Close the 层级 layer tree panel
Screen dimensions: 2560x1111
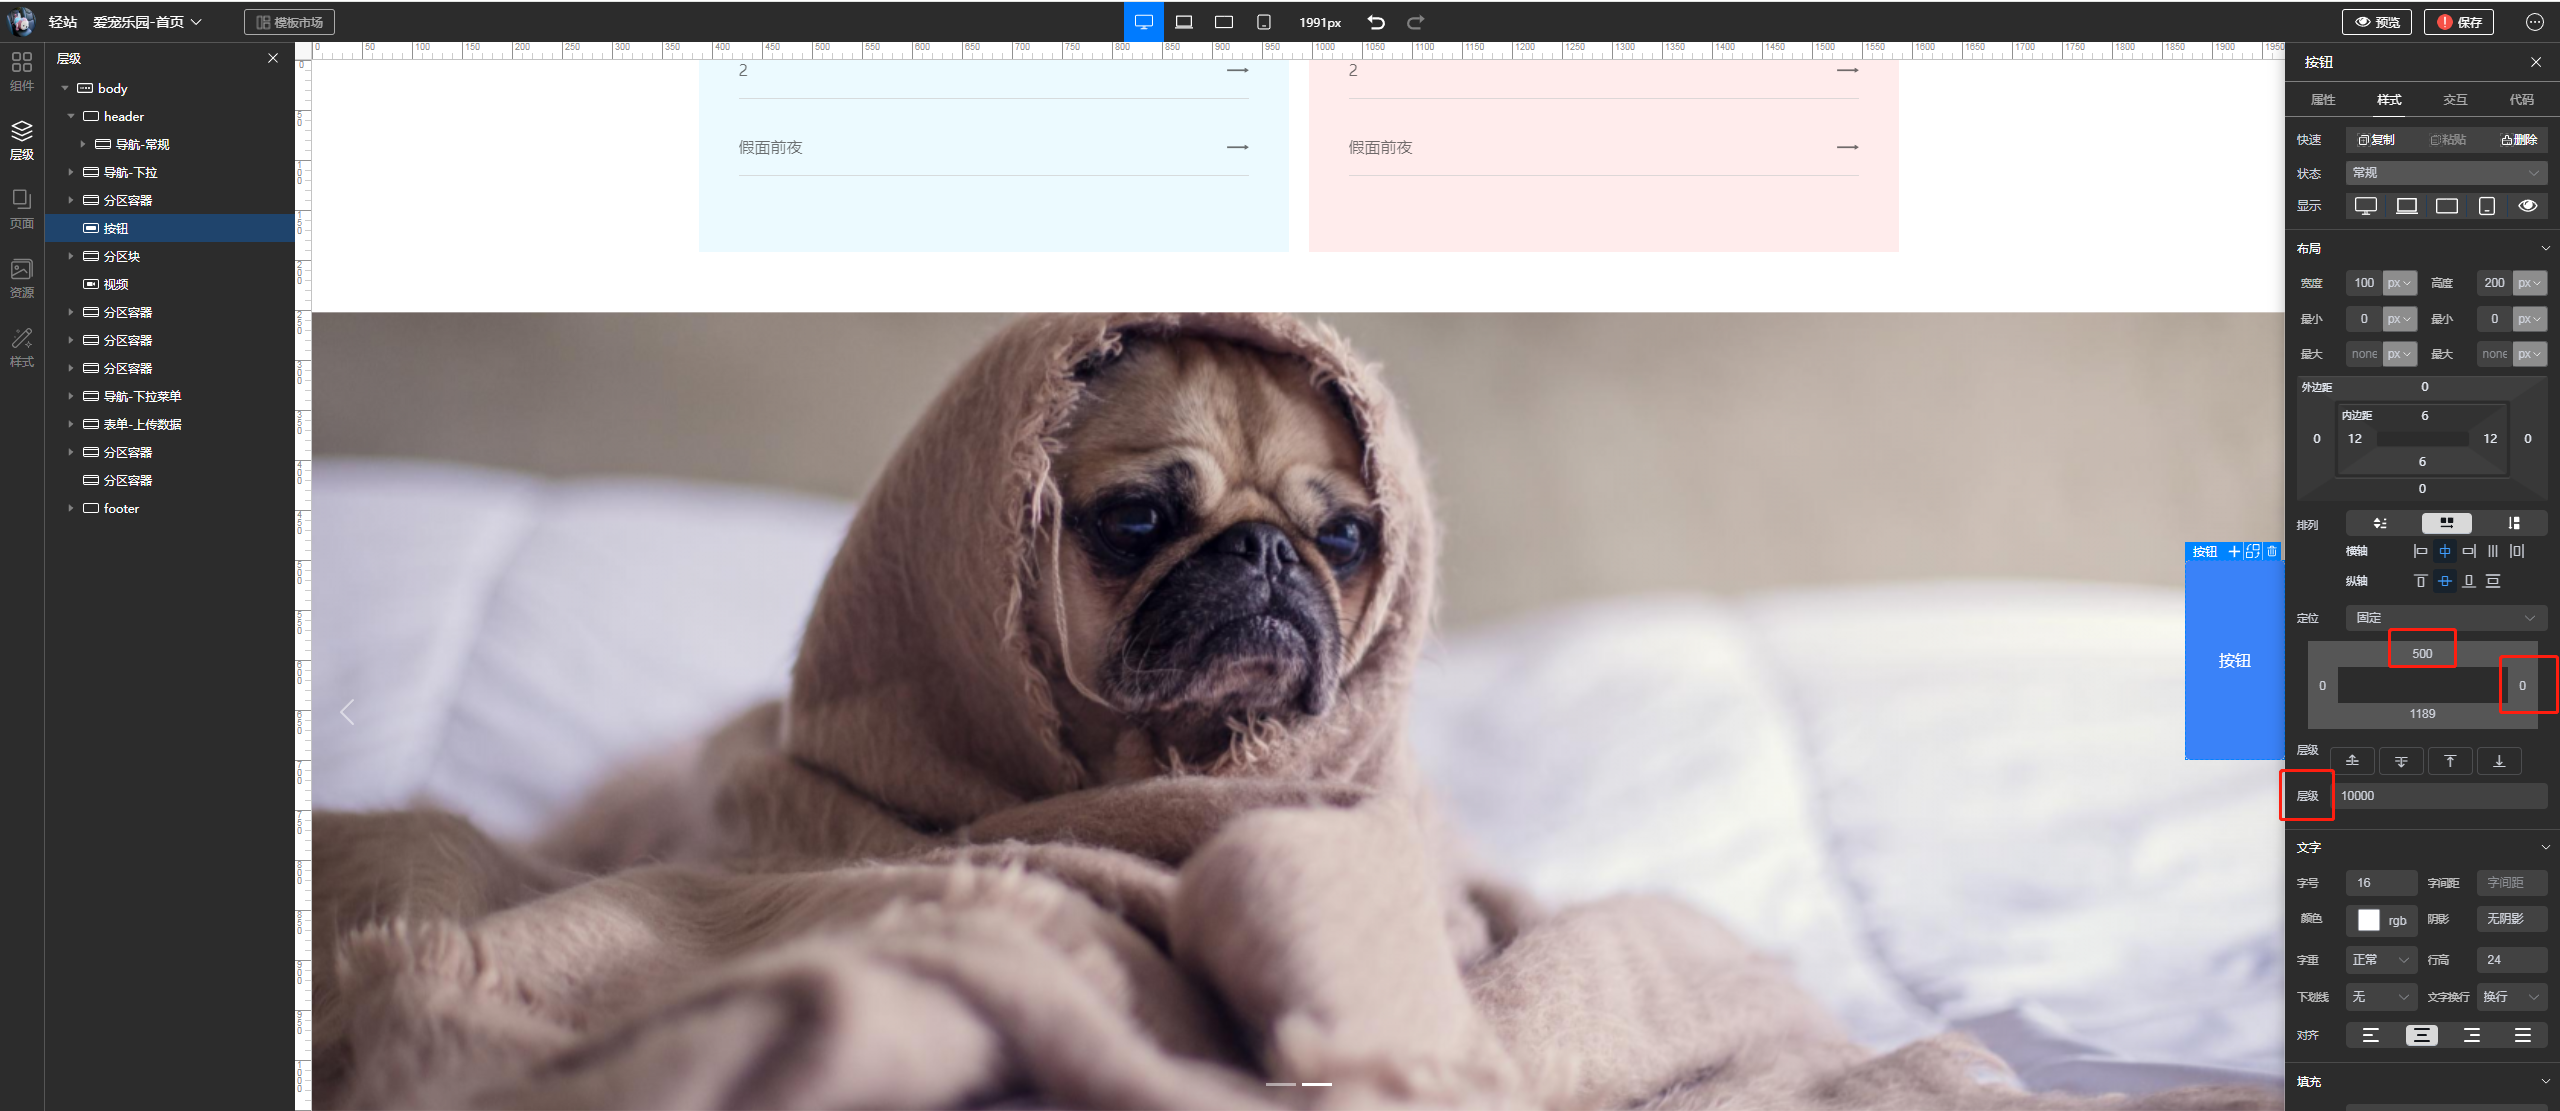273,58
